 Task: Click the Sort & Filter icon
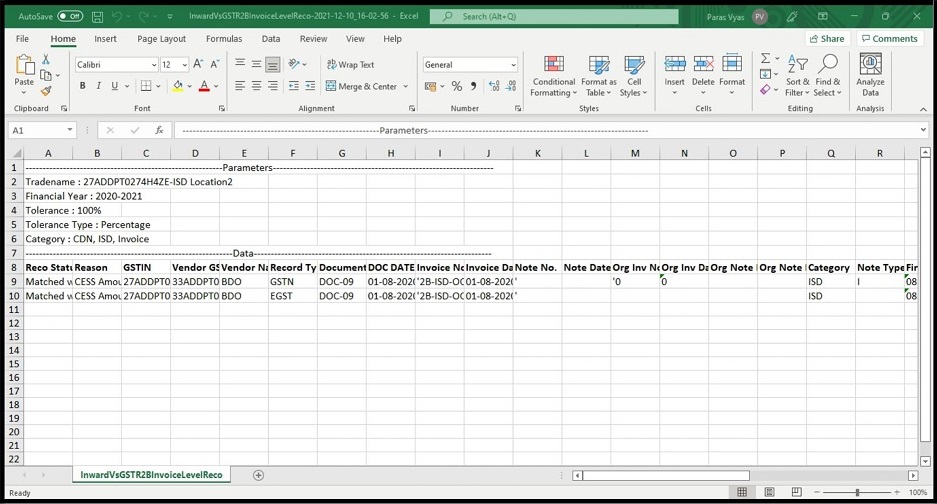798,74
